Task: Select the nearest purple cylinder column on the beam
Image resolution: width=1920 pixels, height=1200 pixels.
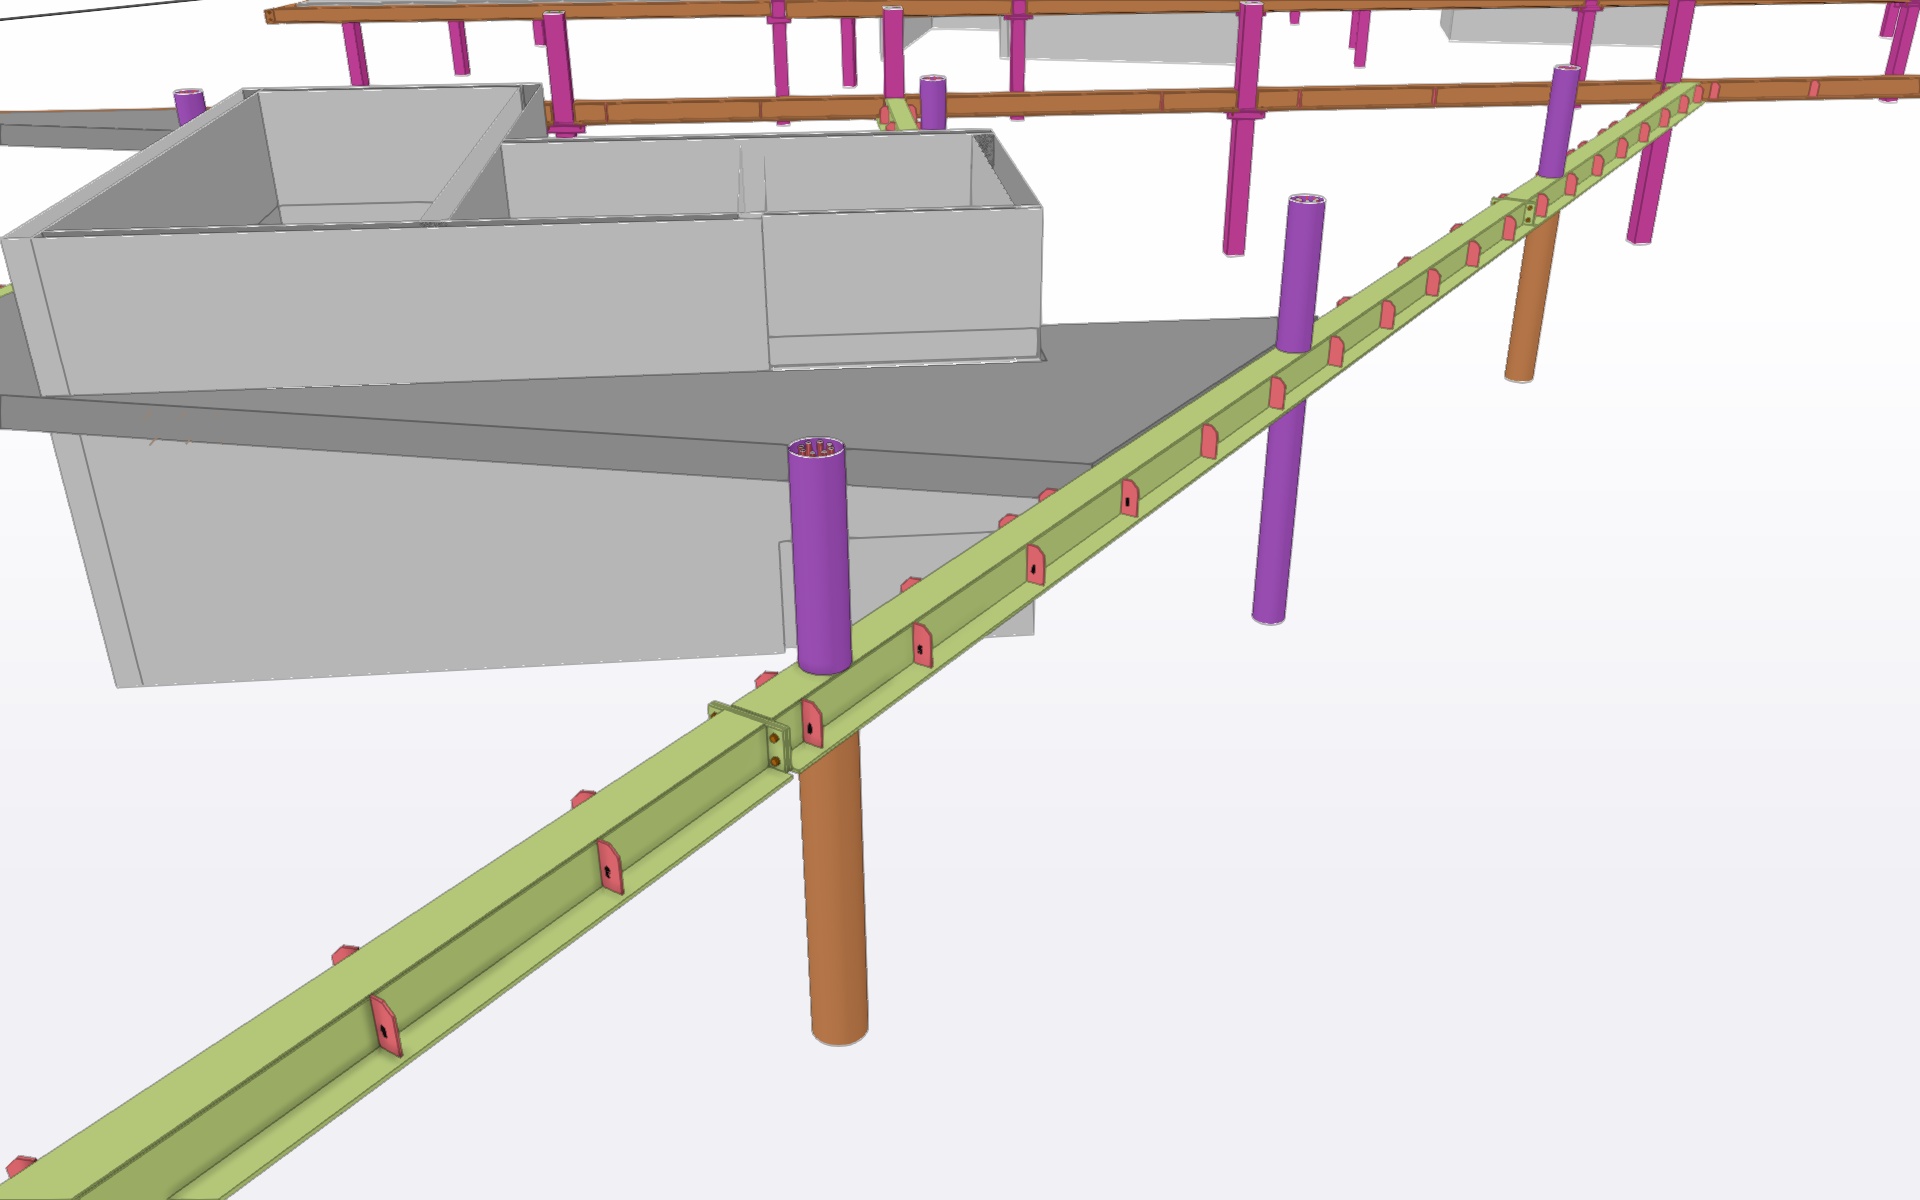Action: click(x=820, y=556)
